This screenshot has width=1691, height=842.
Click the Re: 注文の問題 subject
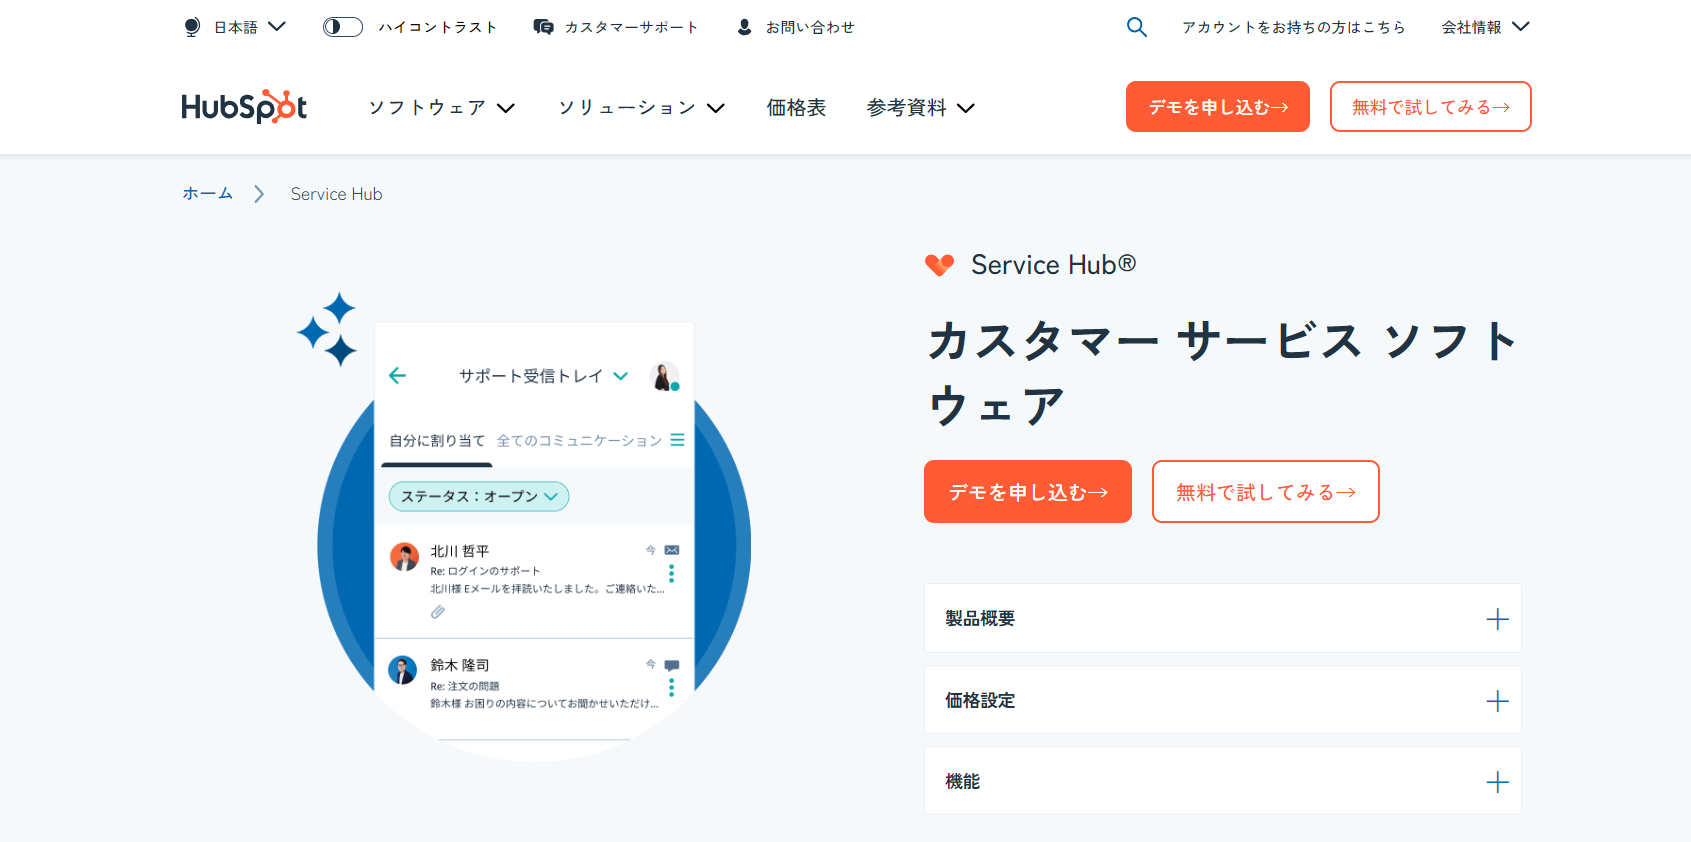[465, 686]
